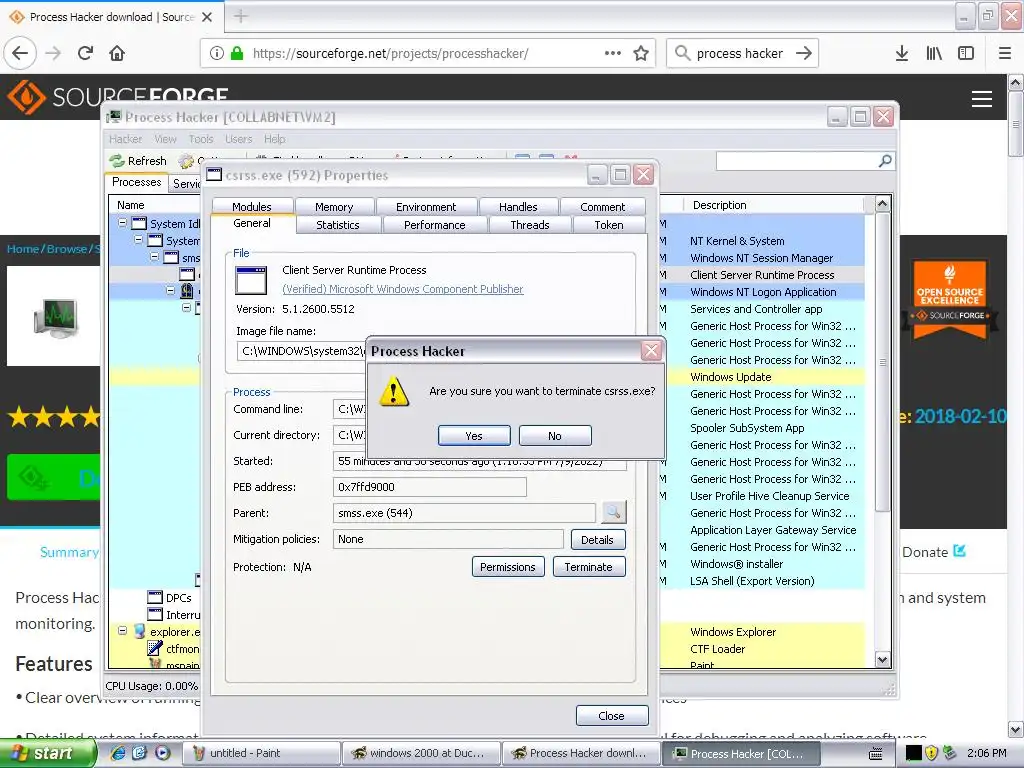Confirm termination with the Yes button
1024x768 pixels.
tap(474, 436)
